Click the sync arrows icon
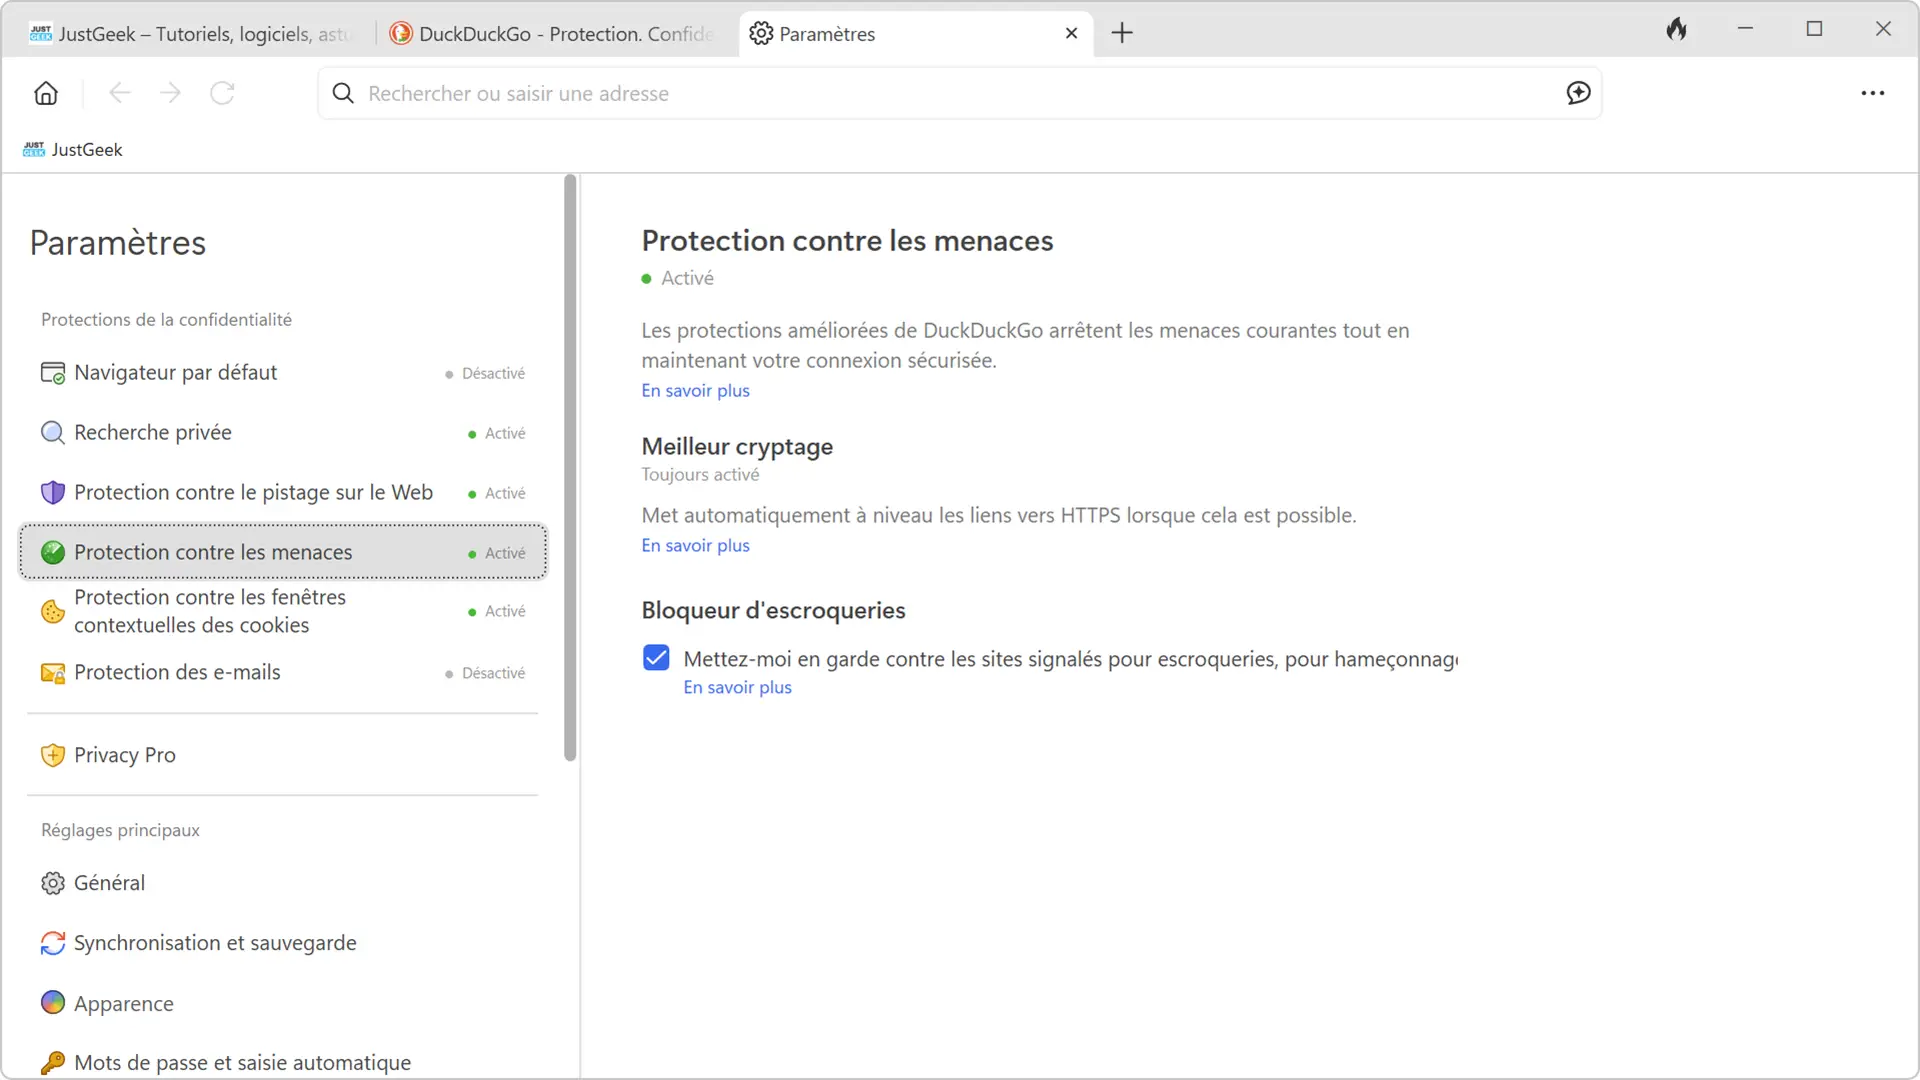Image resolution: width=1920 pixels, height=1080 pixels. 53,943
